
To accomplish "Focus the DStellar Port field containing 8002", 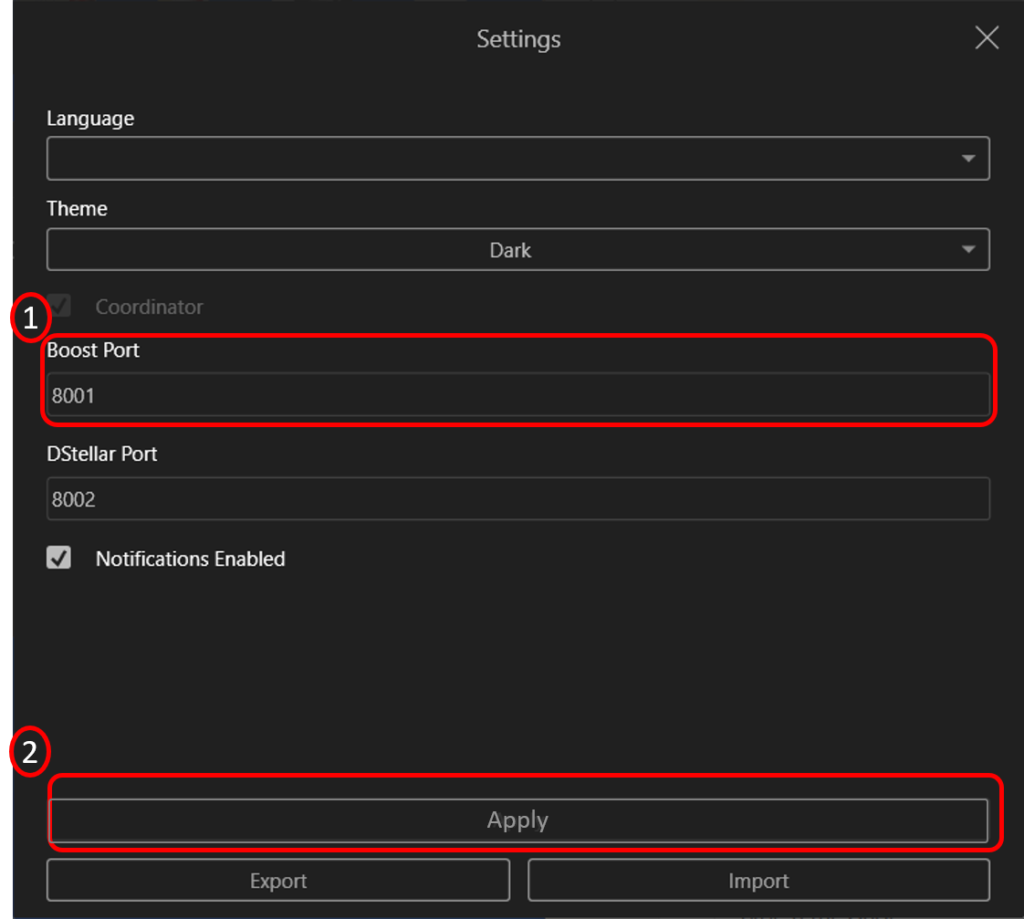I will 517,499.
